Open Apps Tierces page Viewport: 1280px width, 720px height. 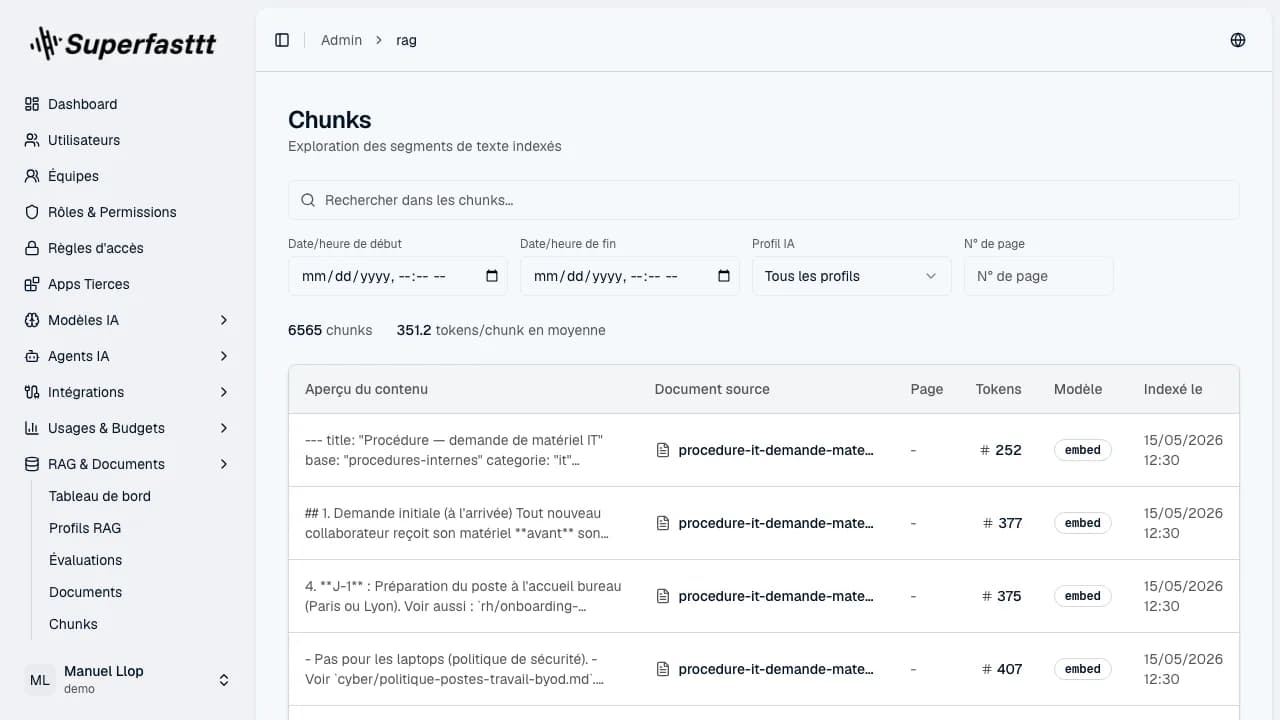click(x=128, y=284)
